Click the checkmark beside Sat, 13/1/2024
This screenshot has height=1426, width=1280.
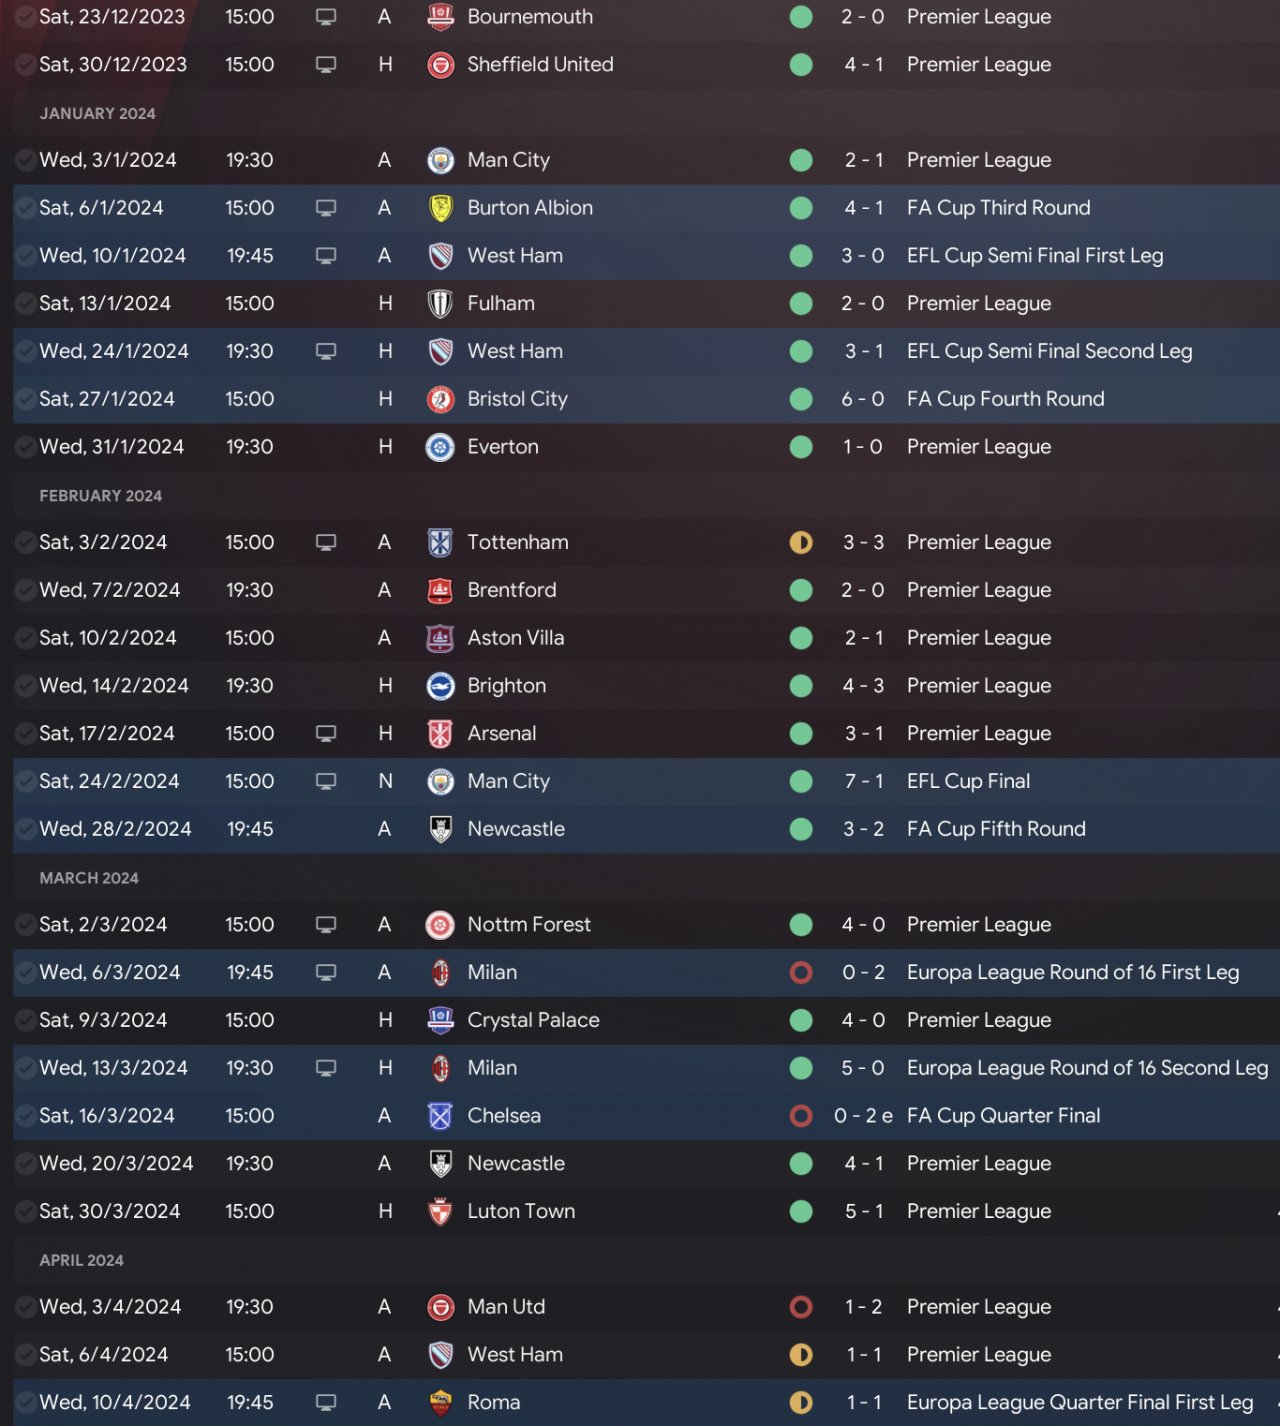(x=25, y=304)
